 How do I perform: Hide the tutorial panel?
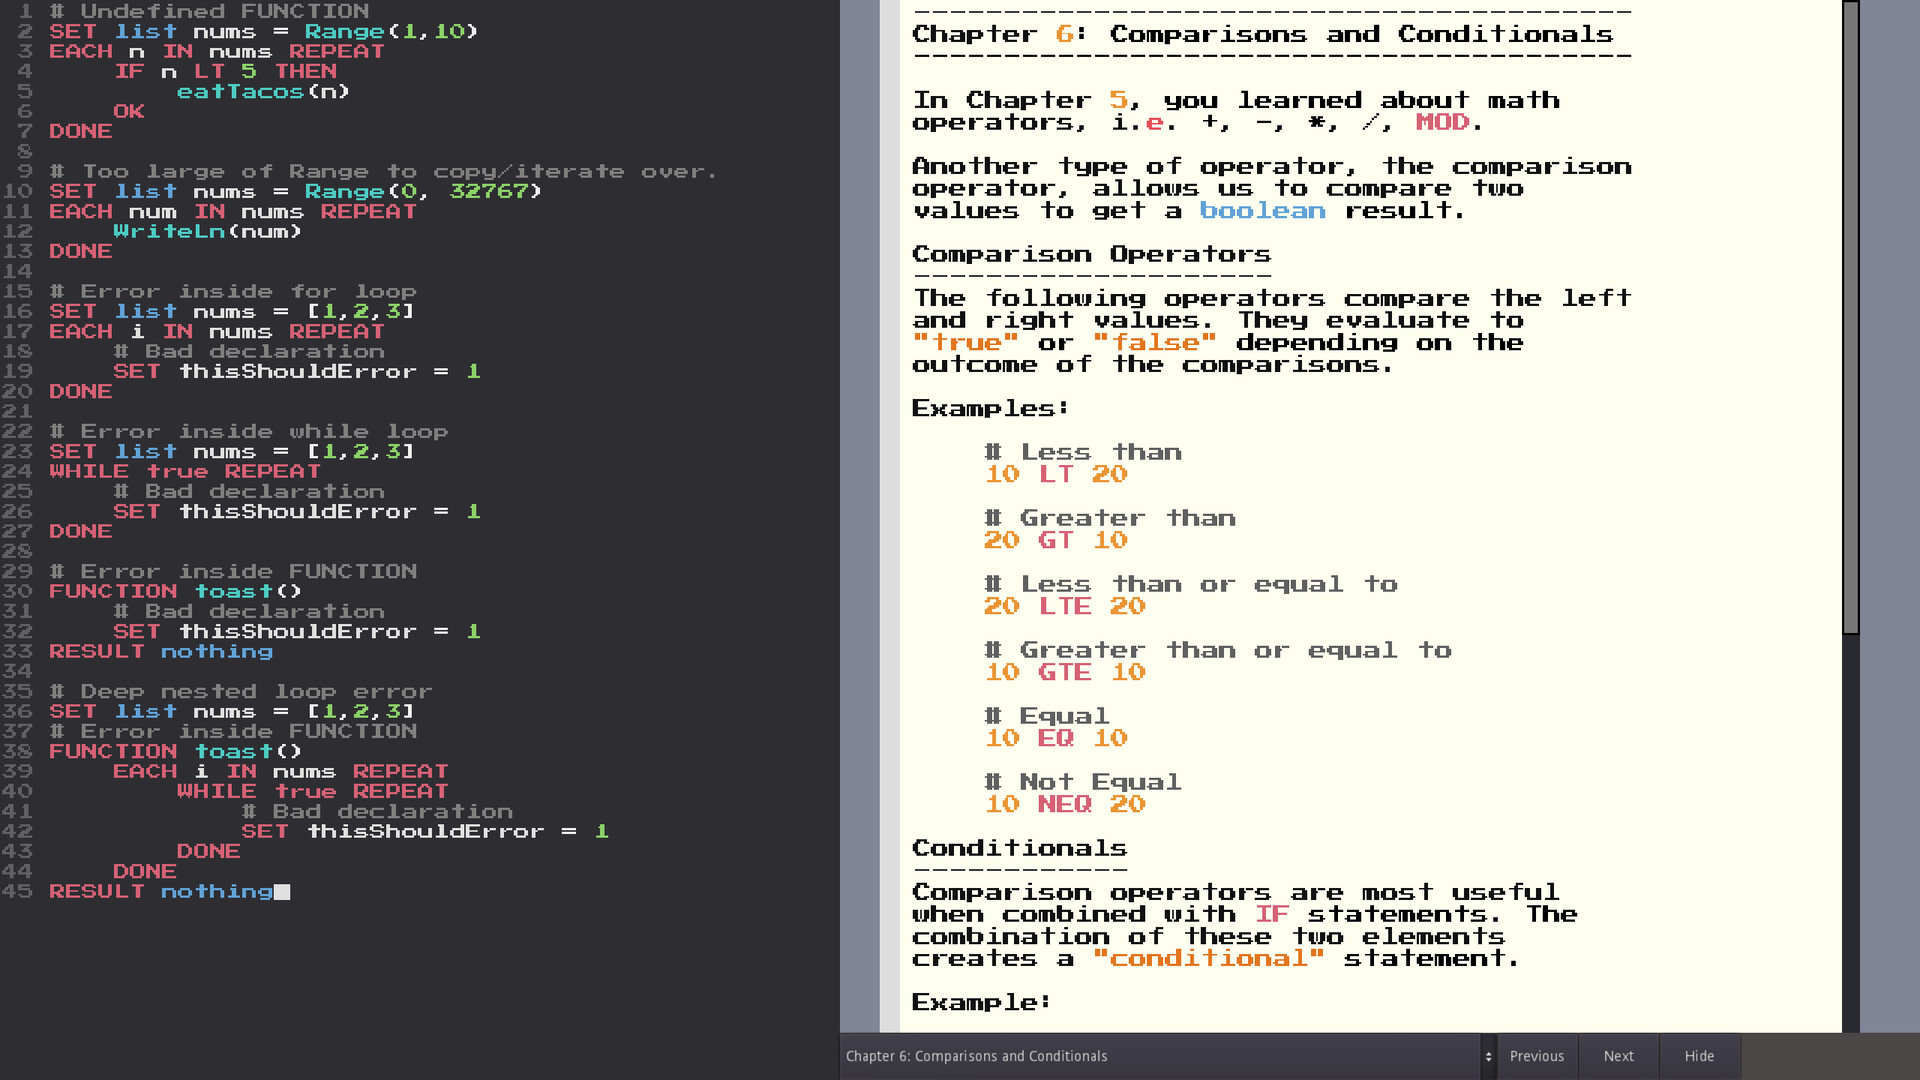pos(1699,1056)
